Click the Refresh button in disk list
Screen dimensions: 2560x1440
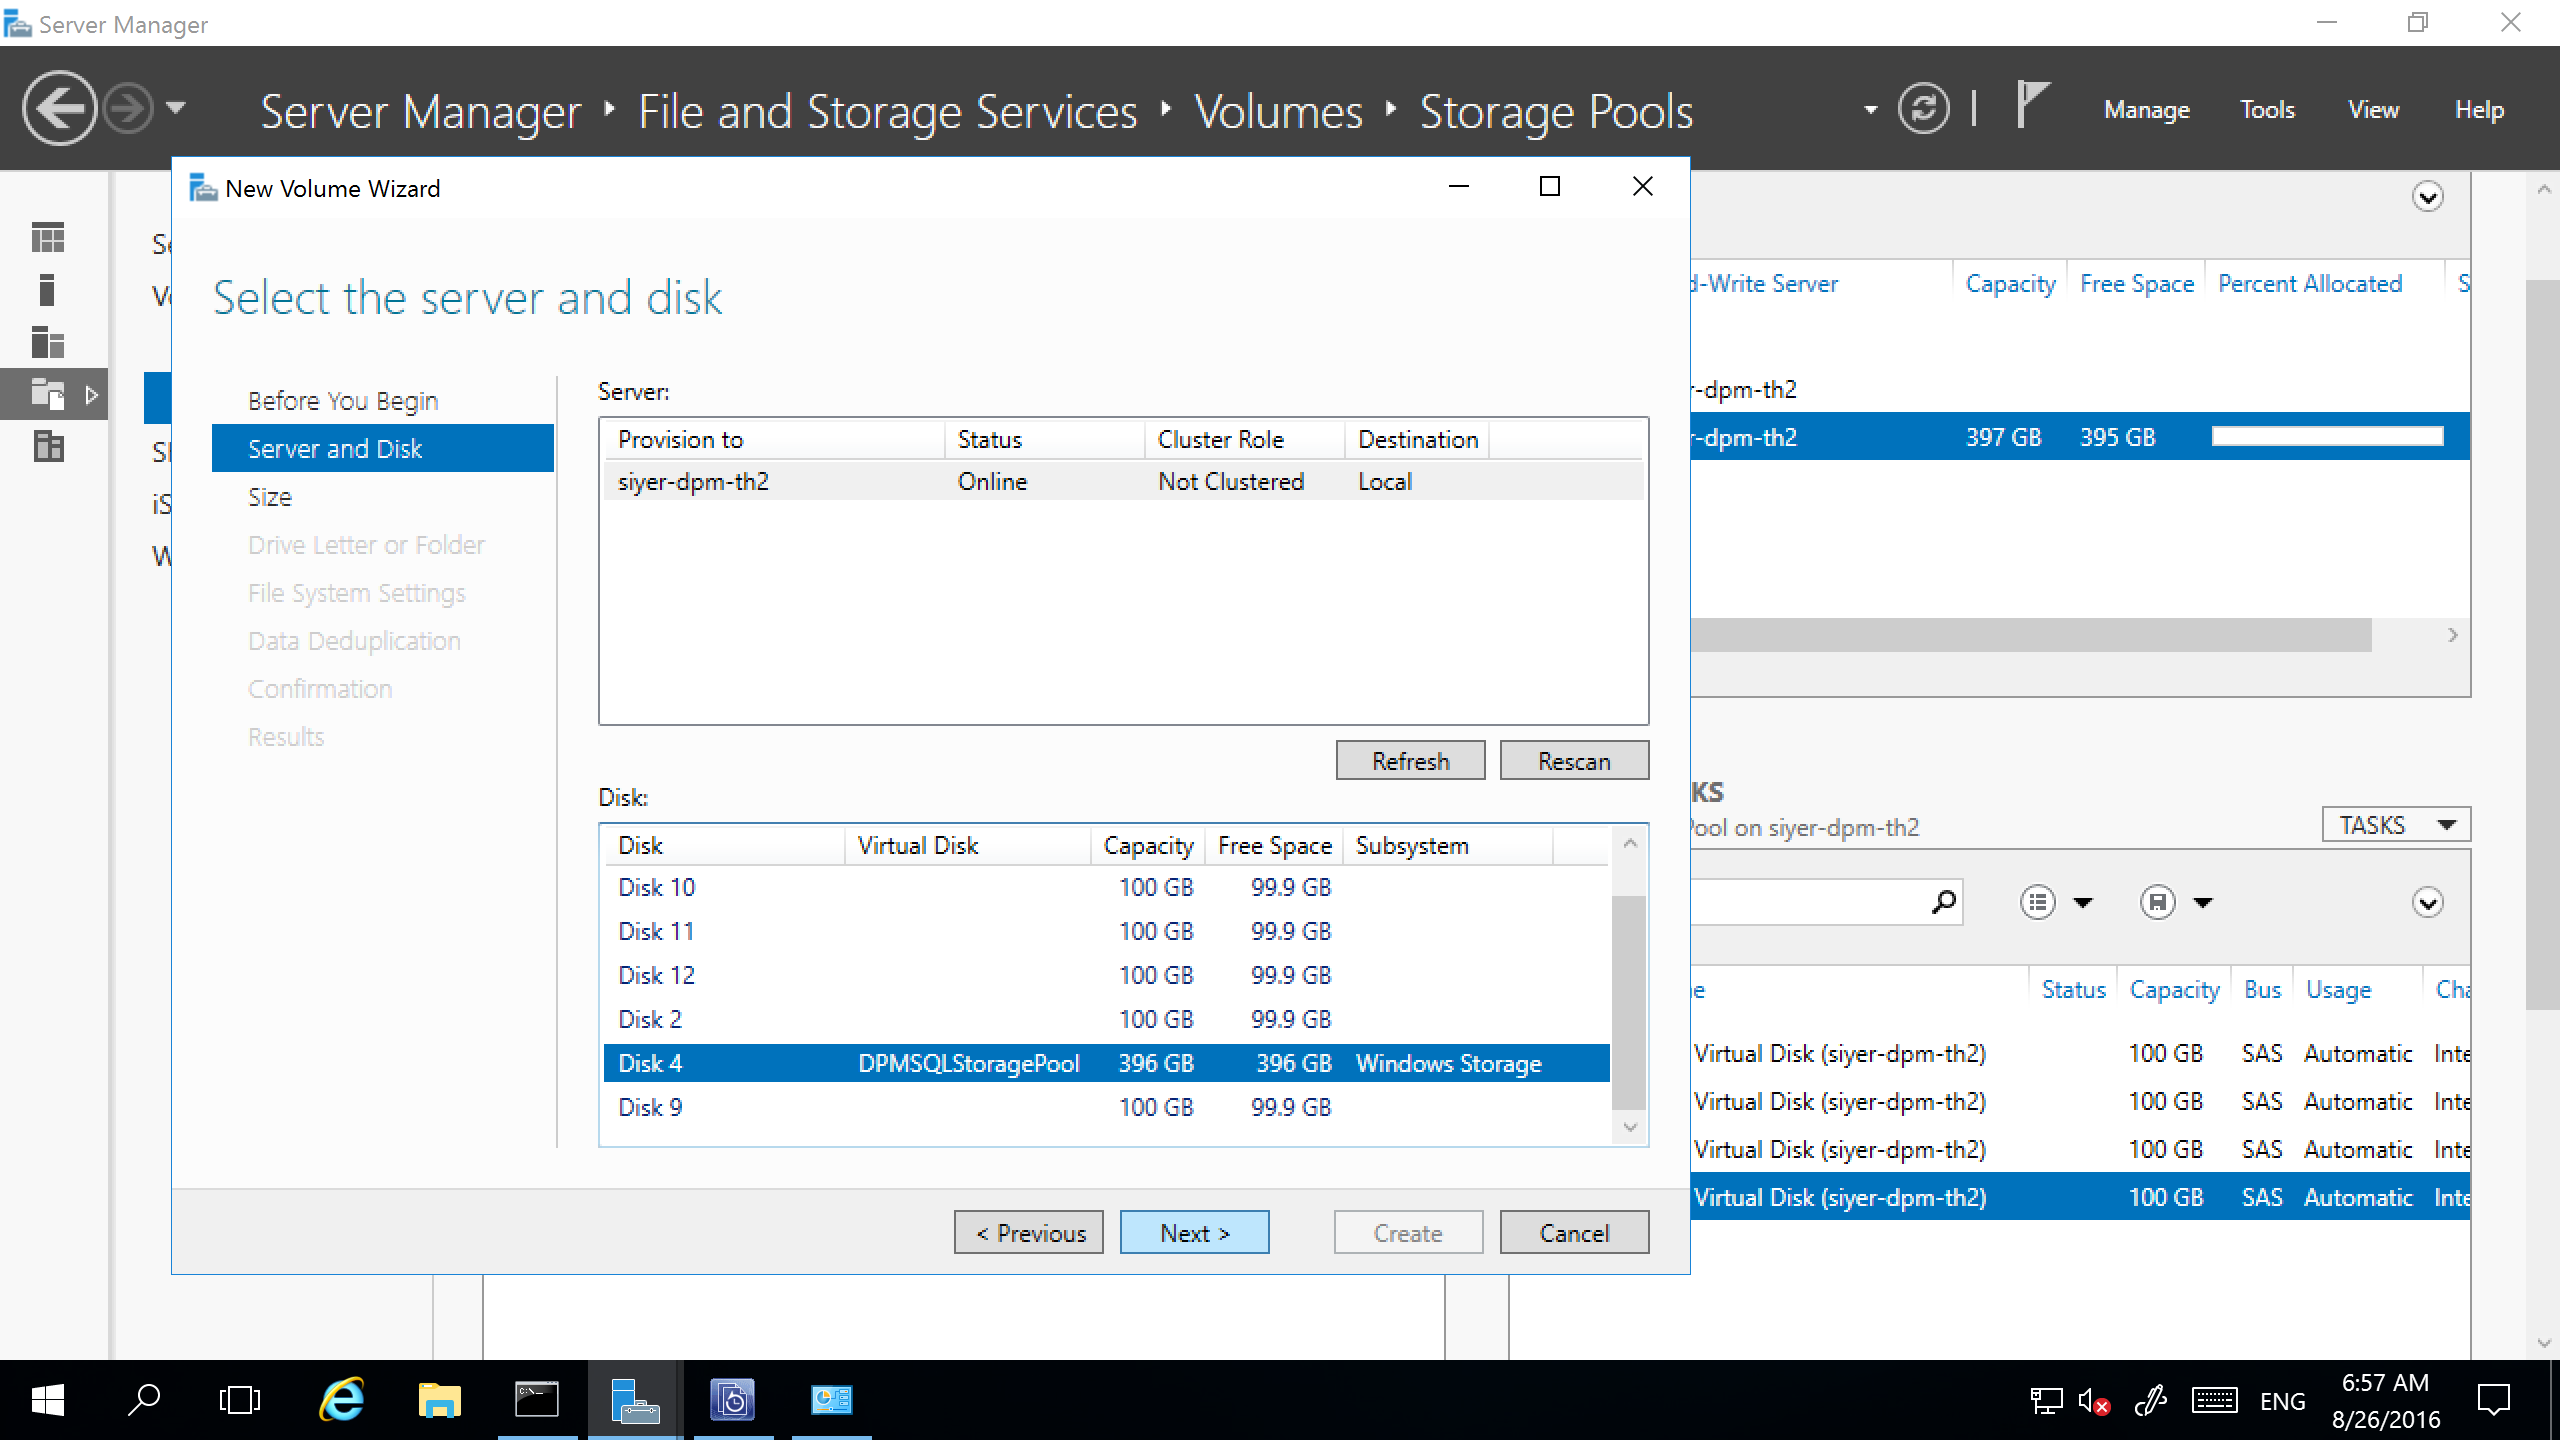(1408, 760)
